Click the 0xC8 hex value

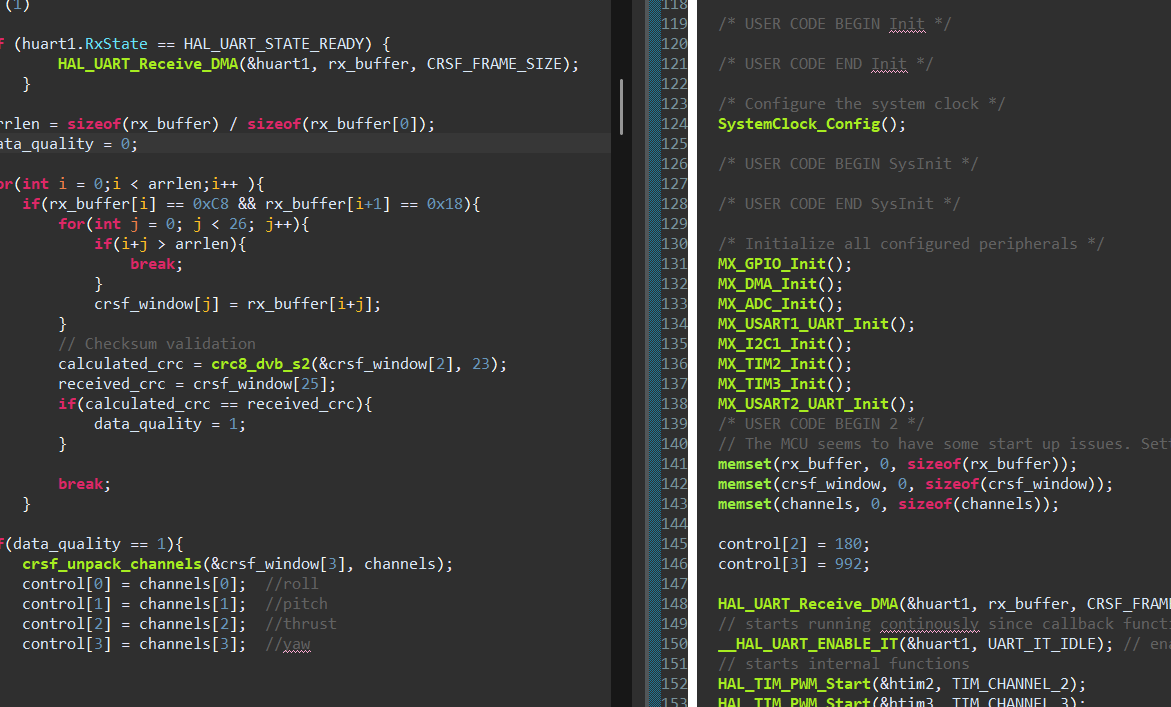pos(211,204)
